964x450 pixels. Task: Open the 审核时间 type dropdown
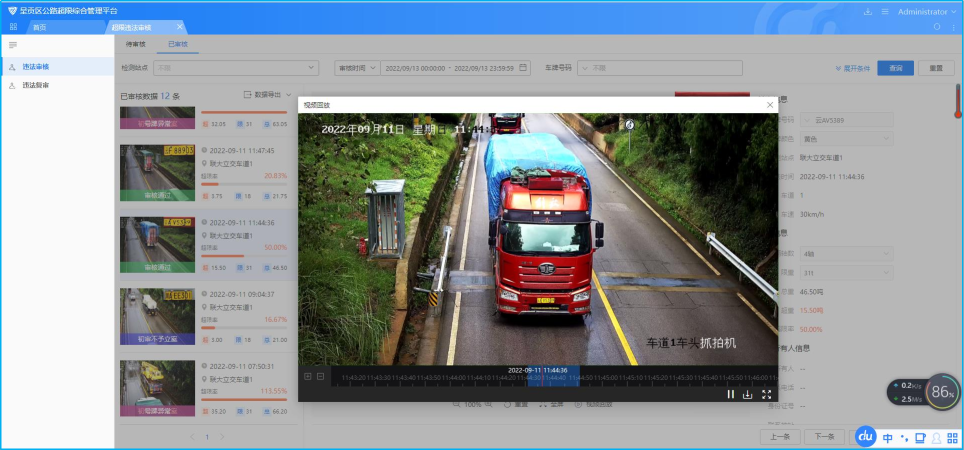356,68
